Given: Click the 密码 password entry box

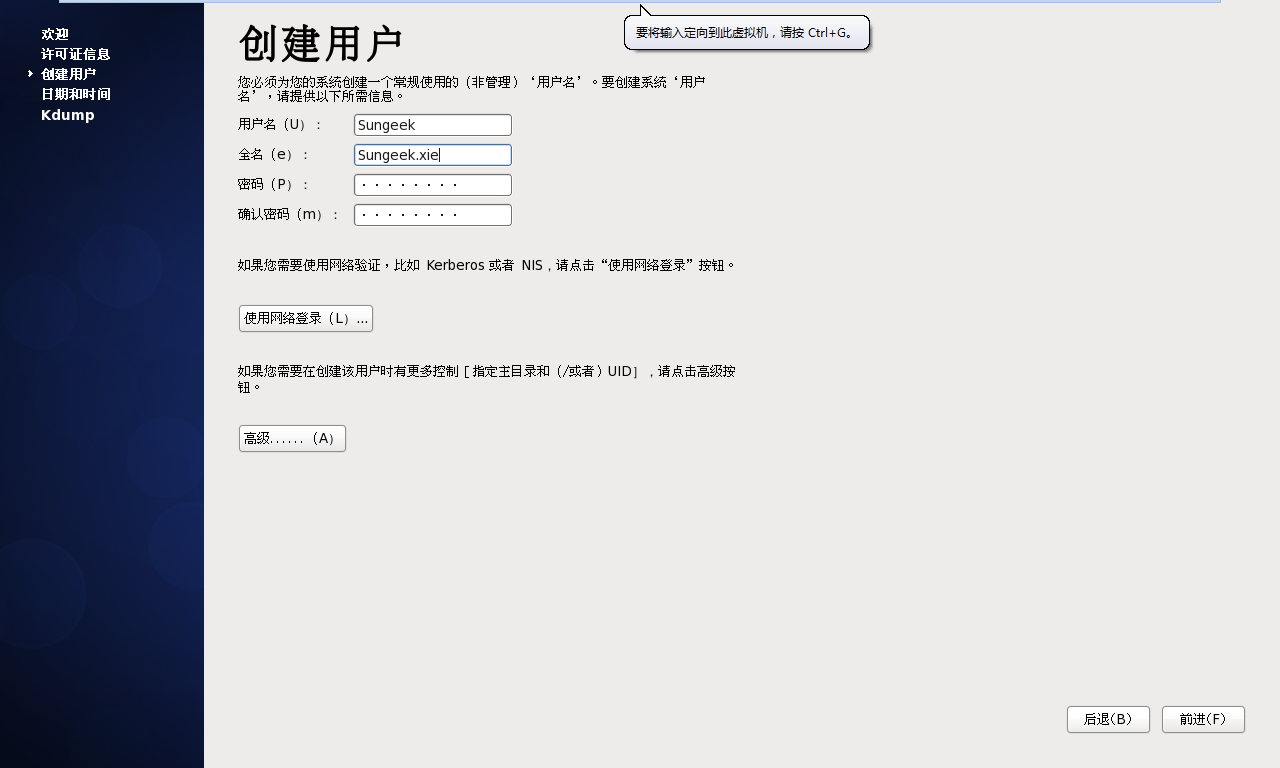Looking at the screenshot, I should tap(432, 184).
